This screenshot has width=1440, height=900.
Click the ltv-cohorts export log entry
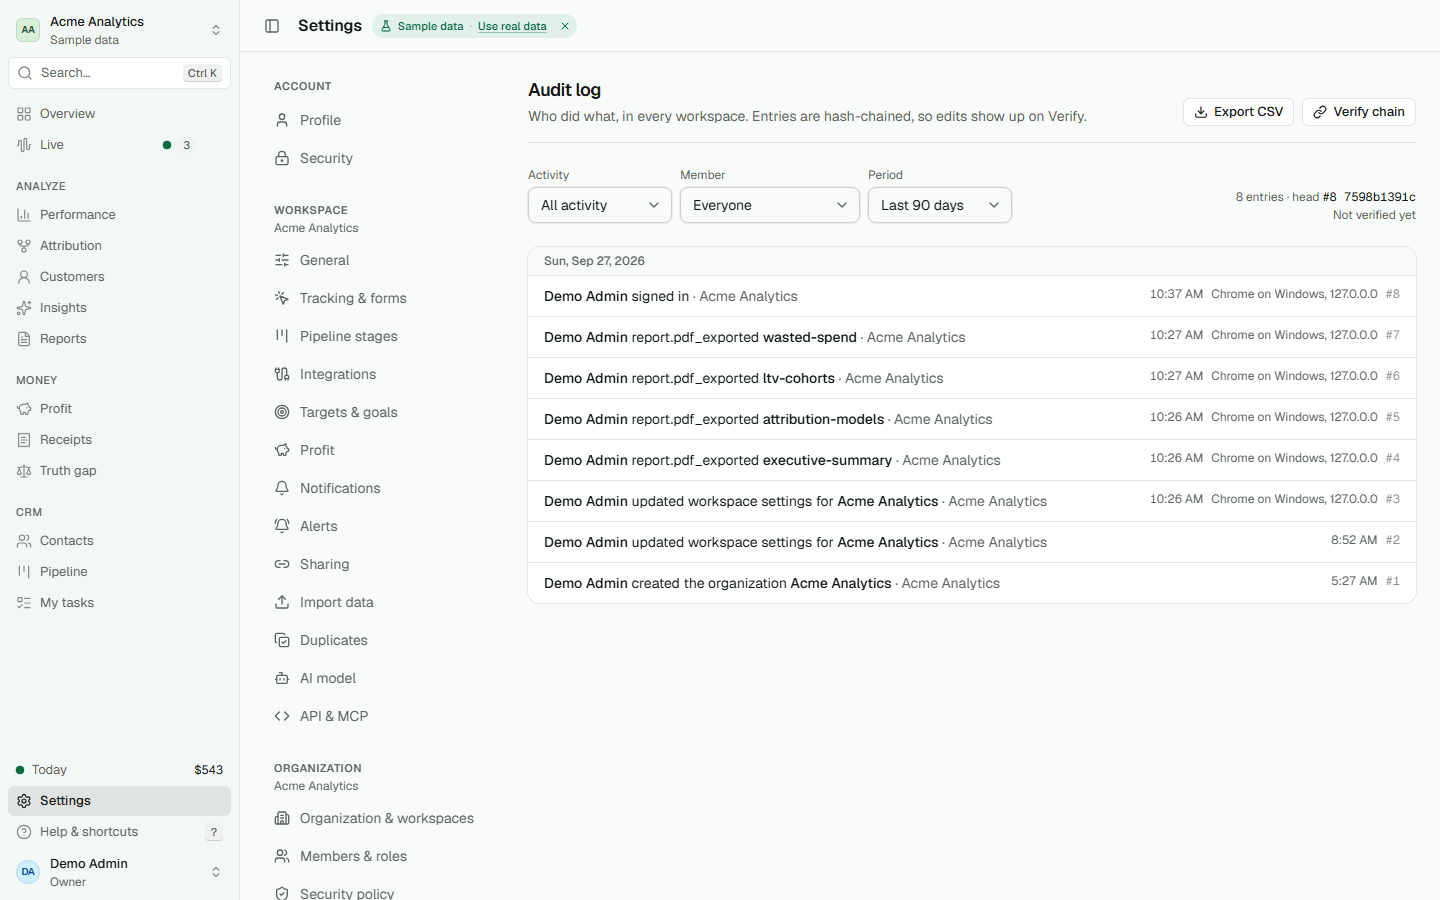point(972,378)
